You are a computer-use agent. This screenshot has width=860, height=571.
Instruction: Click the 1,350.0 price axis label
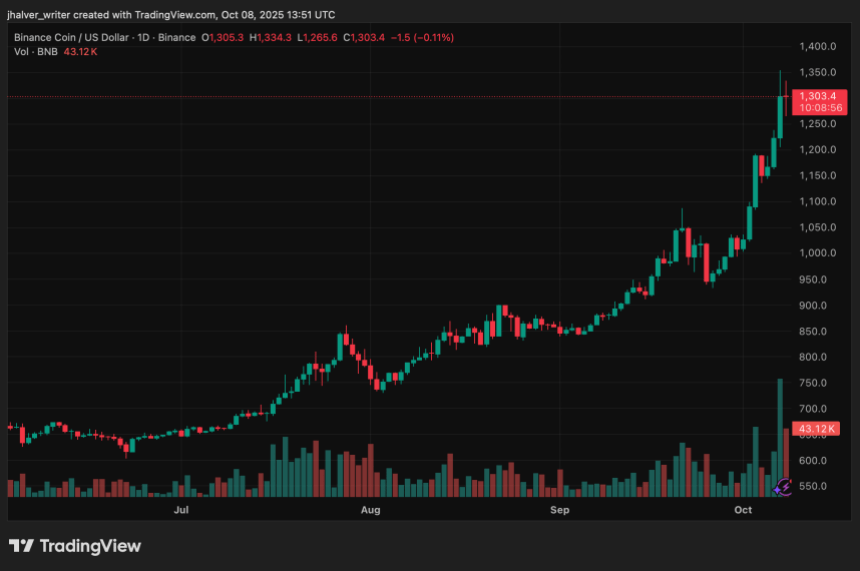(817, 72)
